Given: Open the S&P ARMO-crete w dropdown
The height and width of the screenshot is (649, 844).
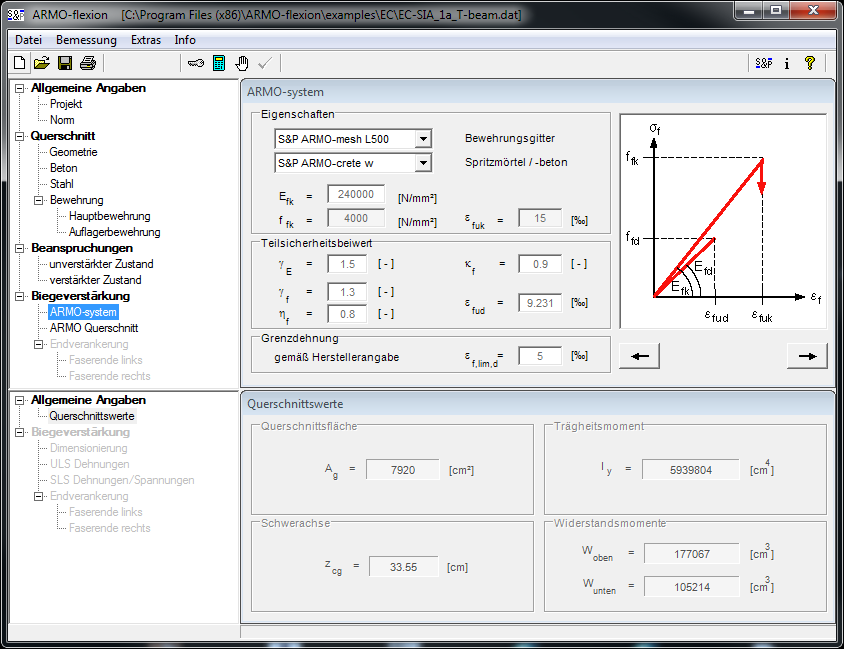Looking at the screenshot, I should tap(423, 162).
